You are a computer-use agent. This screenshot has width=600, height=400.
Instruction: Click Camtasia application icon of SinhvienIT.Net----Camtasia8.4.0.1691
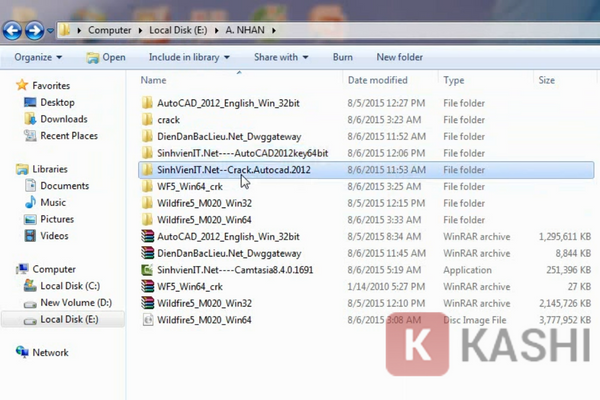point(147,270)
